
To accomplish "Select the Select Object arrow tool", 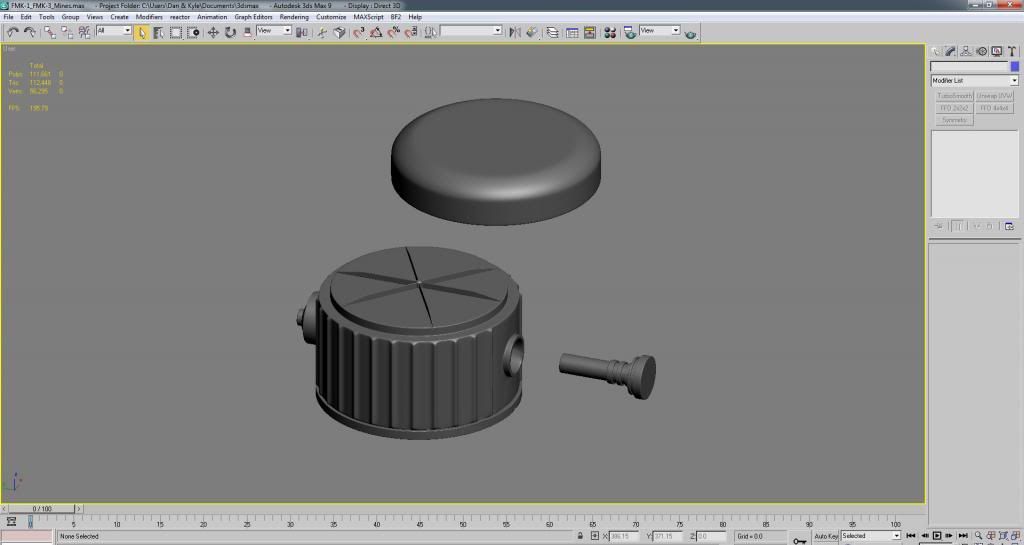I will tap(142, 32).
